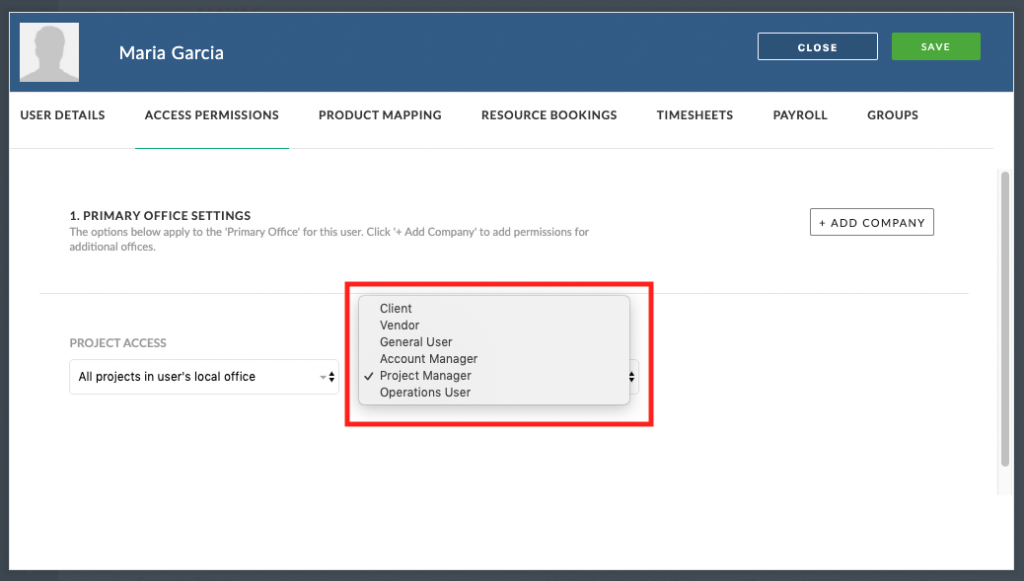
Task: Go to the Product Mapping tab
Action: [x=380, y=115]
